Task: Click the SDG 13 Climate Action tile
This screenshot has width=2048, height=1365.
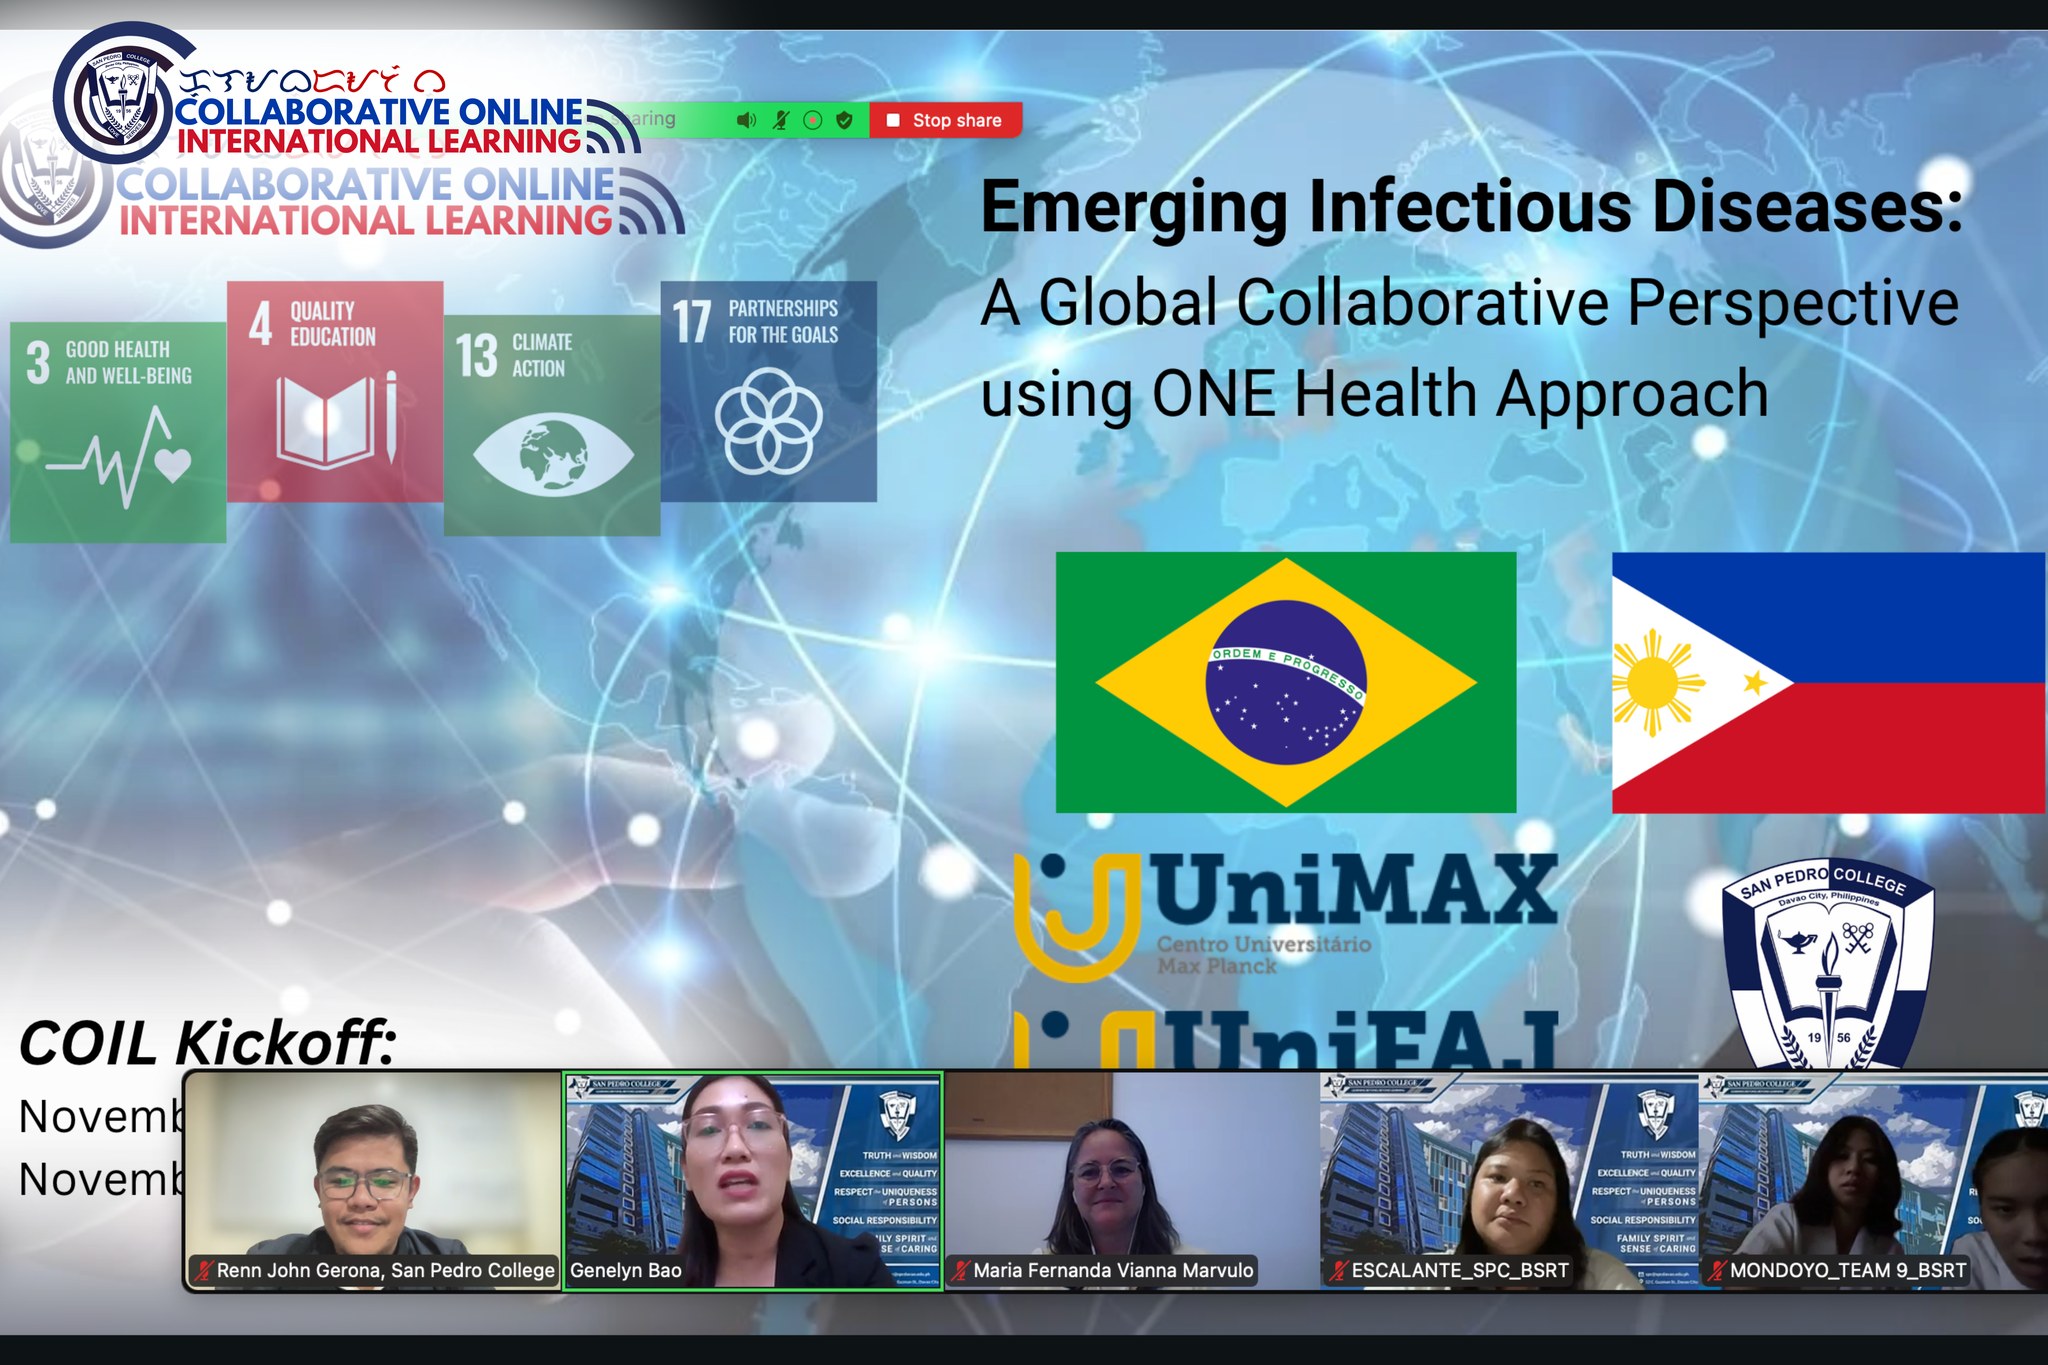Action: coord(552,426)
